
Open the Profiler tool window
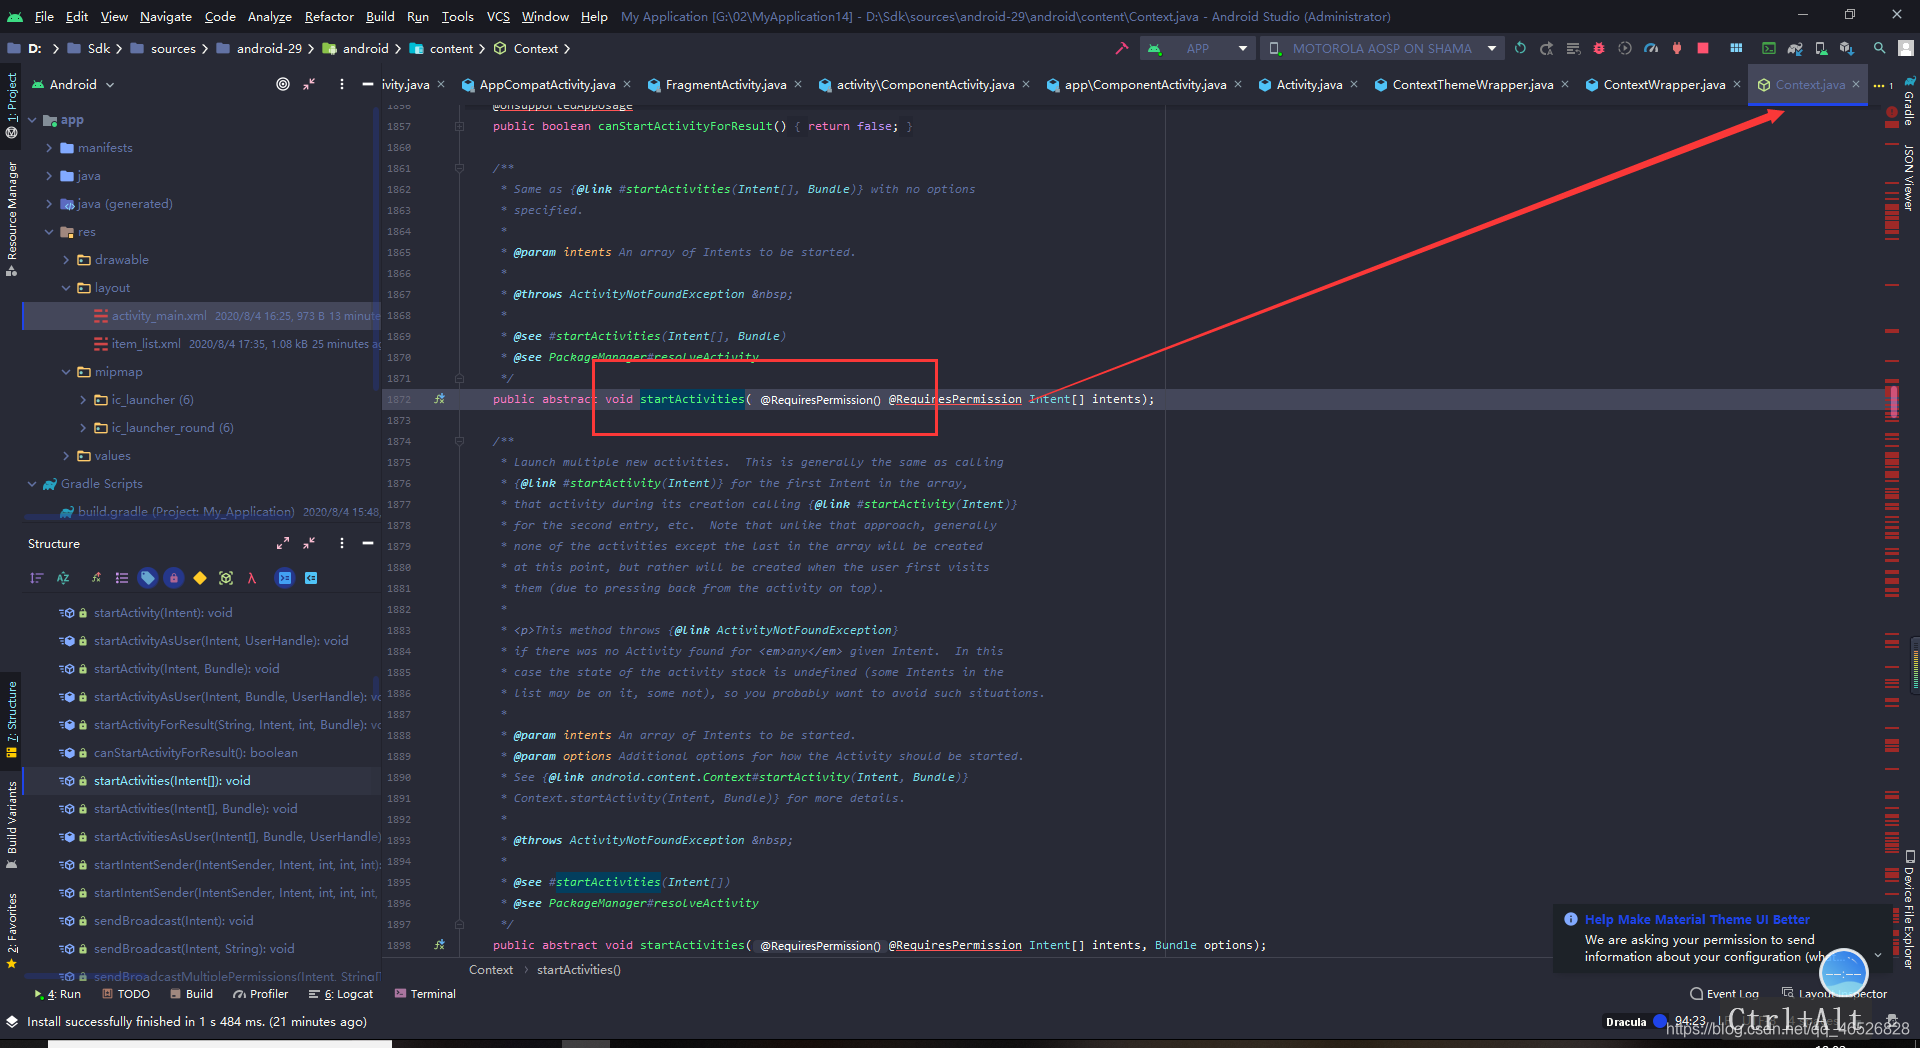click(261, 994)
